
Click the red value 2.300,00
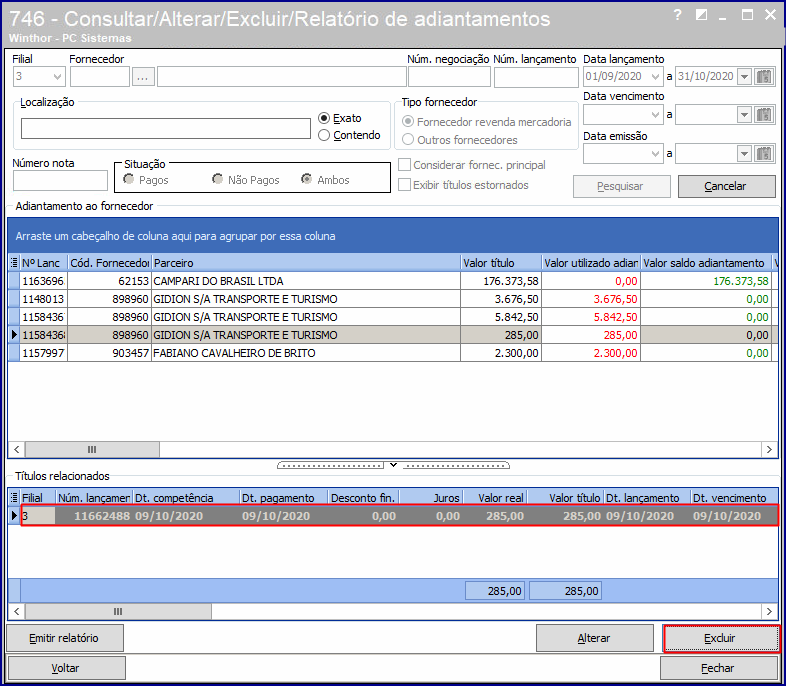[x=615, y=353]
